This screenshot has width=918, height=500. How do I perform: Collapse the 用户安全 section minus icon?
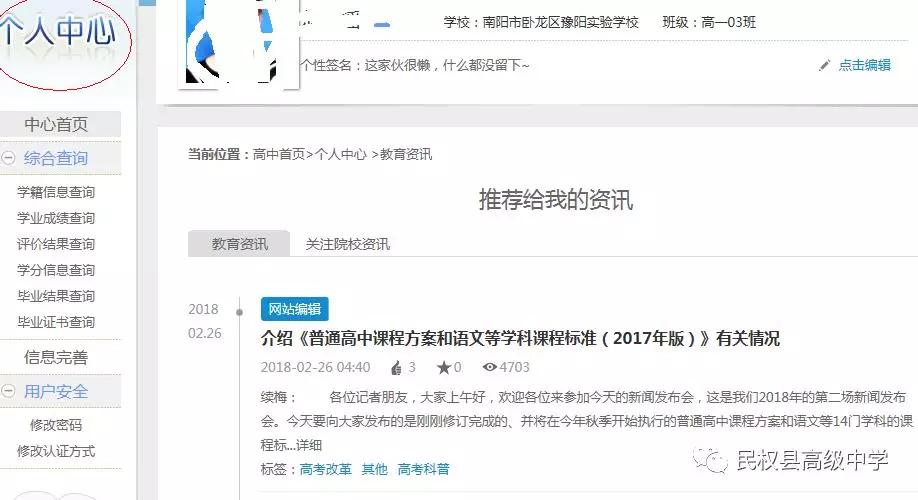(x=8, y=391)
